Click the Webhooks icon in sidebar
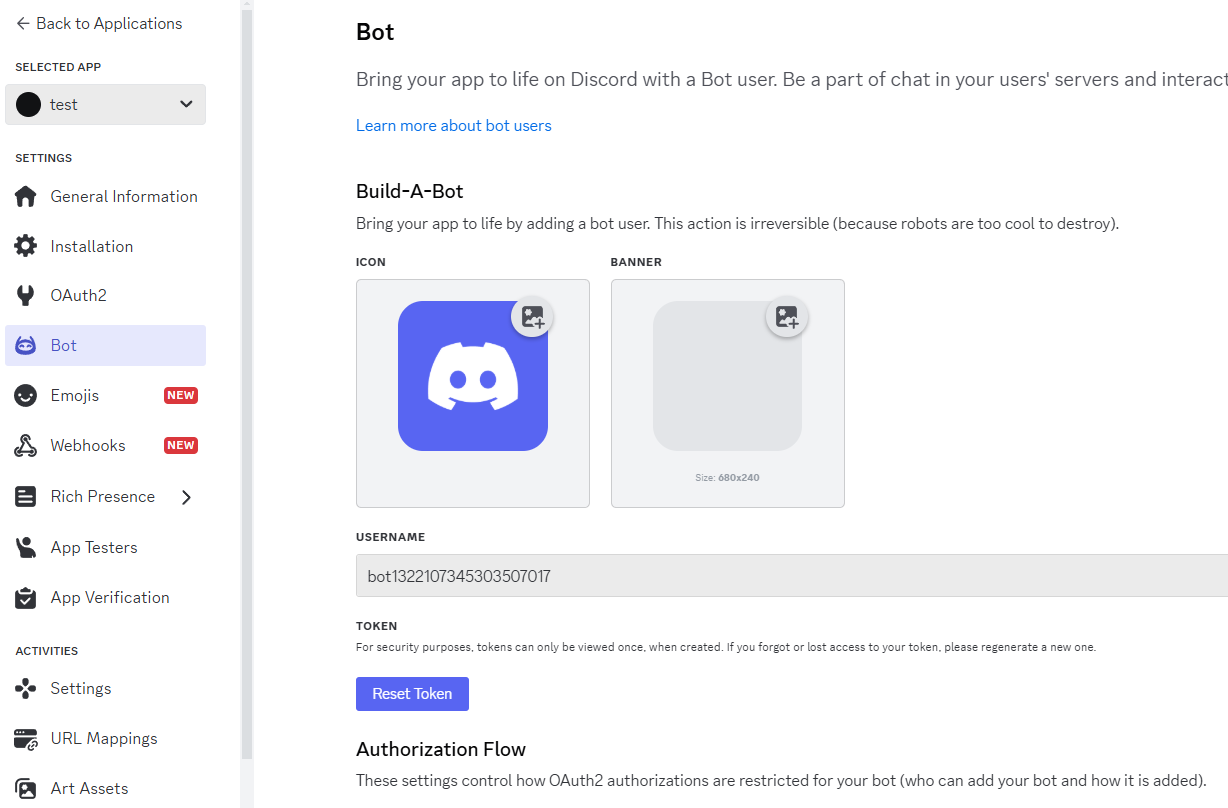 (x=26, y=446)
